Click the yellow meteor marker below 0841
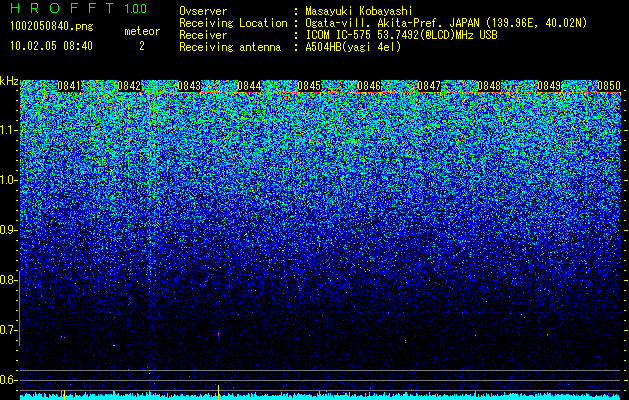This screenshot has width=629, height=400. 64,394
